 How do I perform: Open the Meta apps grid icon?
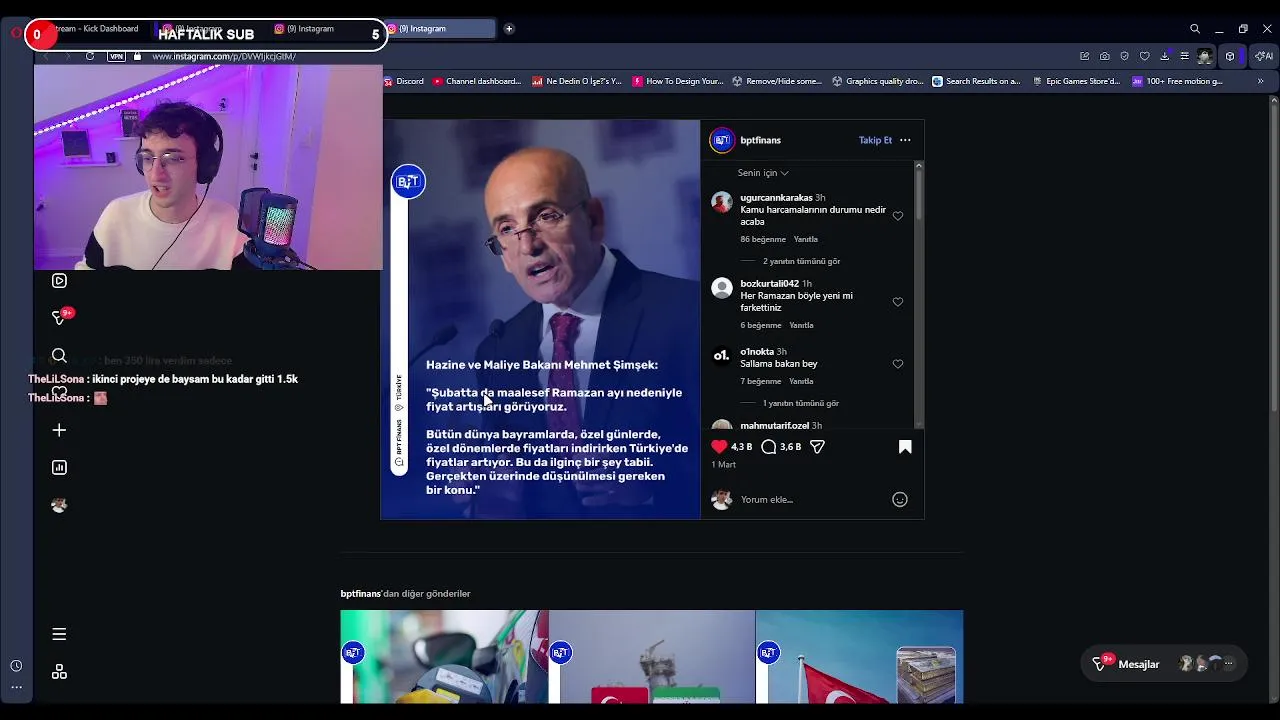[59, 672]
